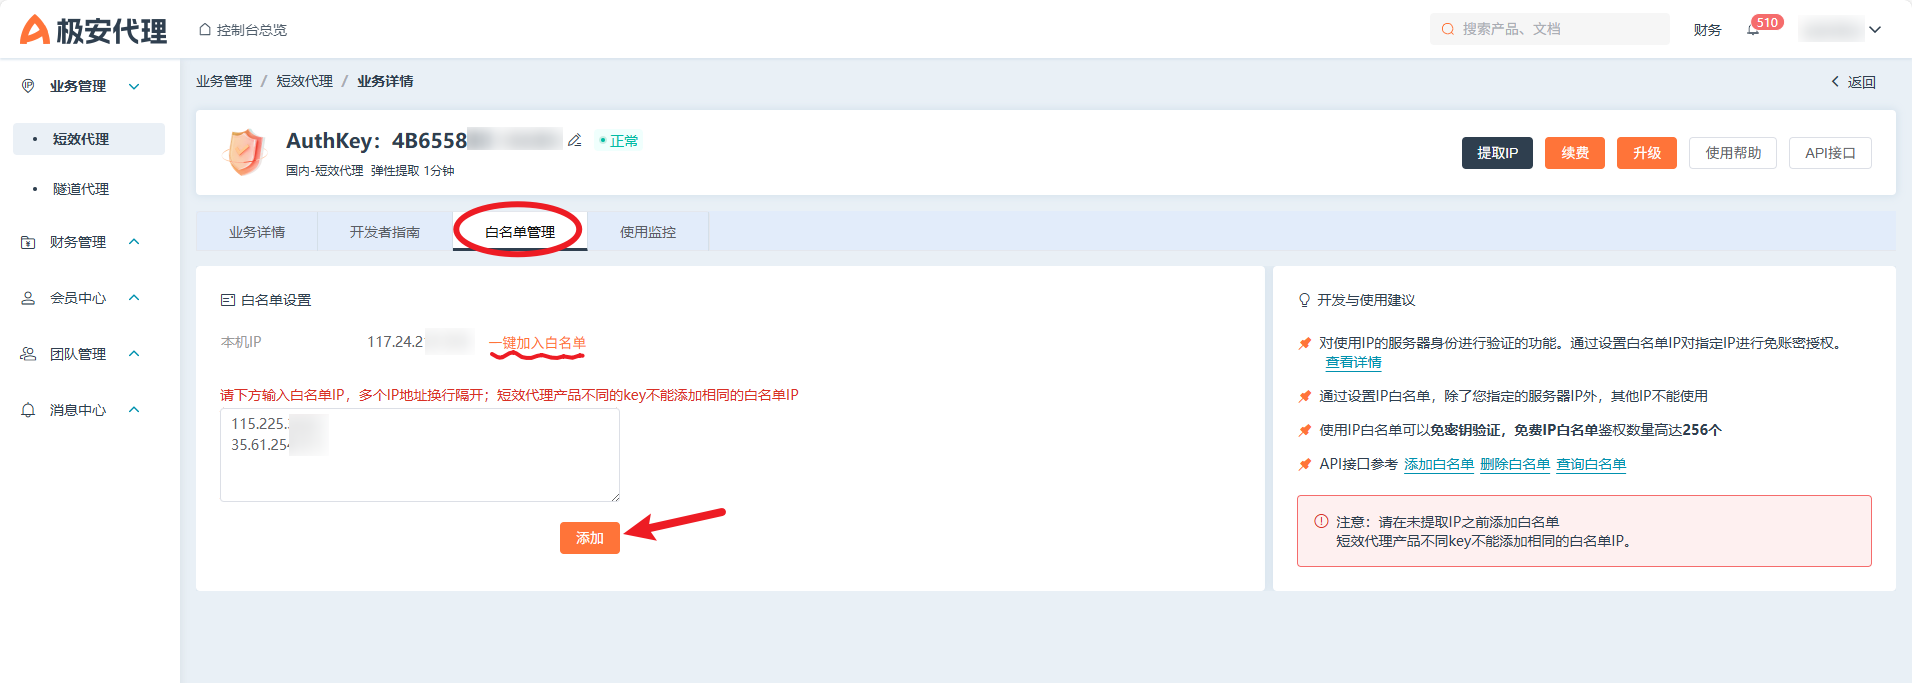Screen dimensions: 1912x683
Task: Click the AuthKey edit pencil icon
Action: 574,141
